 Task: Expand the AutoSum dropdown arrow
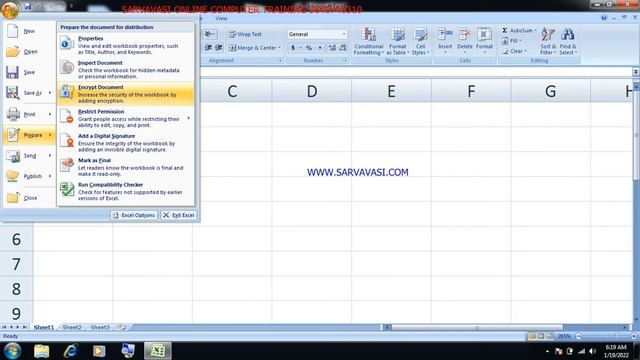pyautogui.click(x=536, y=30)
